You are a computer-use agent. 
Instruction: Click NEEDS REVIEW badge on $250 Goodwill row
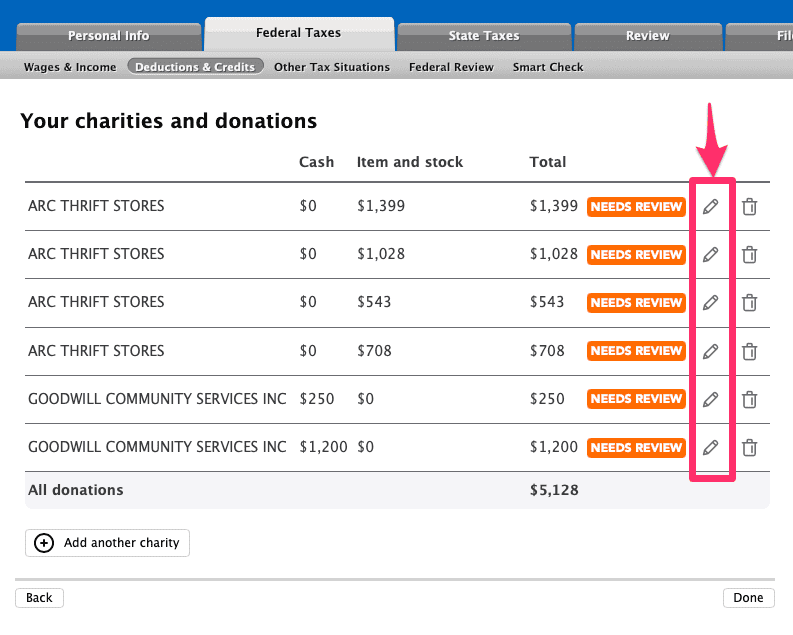[636, 399]
